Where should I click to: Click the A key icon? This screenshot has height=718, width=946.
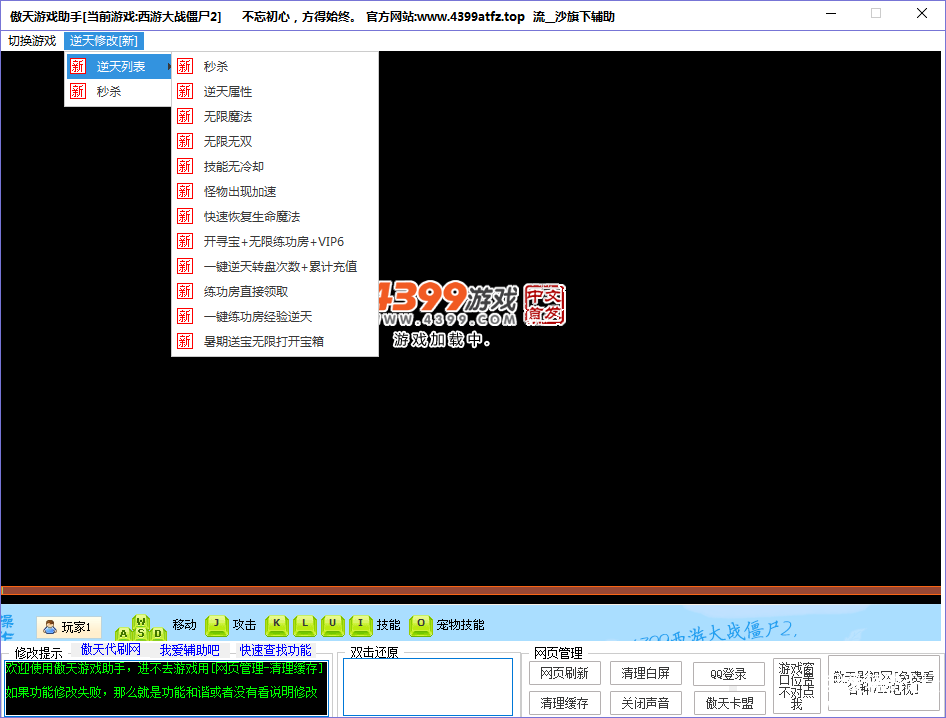click(x=124, y=633)
